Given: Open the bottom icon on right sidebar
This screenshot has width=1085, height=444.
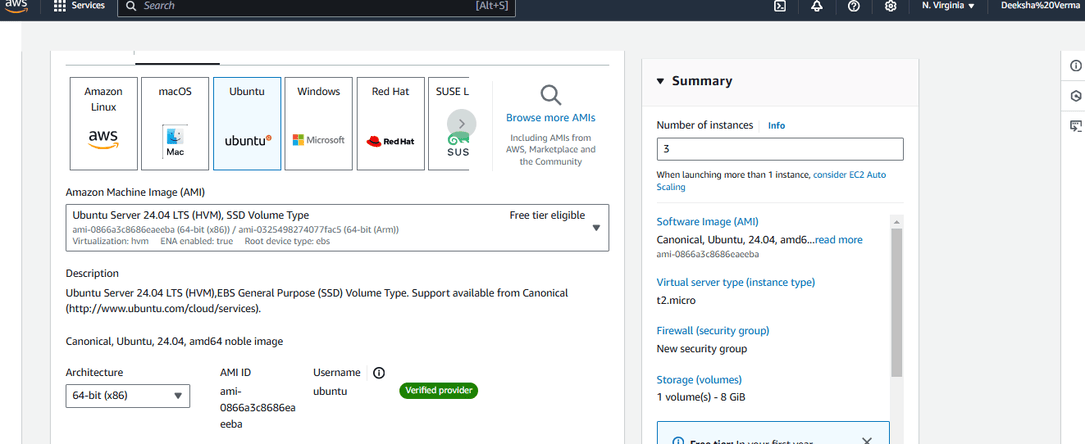Looking at the screenshot, I should pyautogui.click(x=1075, y=126).
